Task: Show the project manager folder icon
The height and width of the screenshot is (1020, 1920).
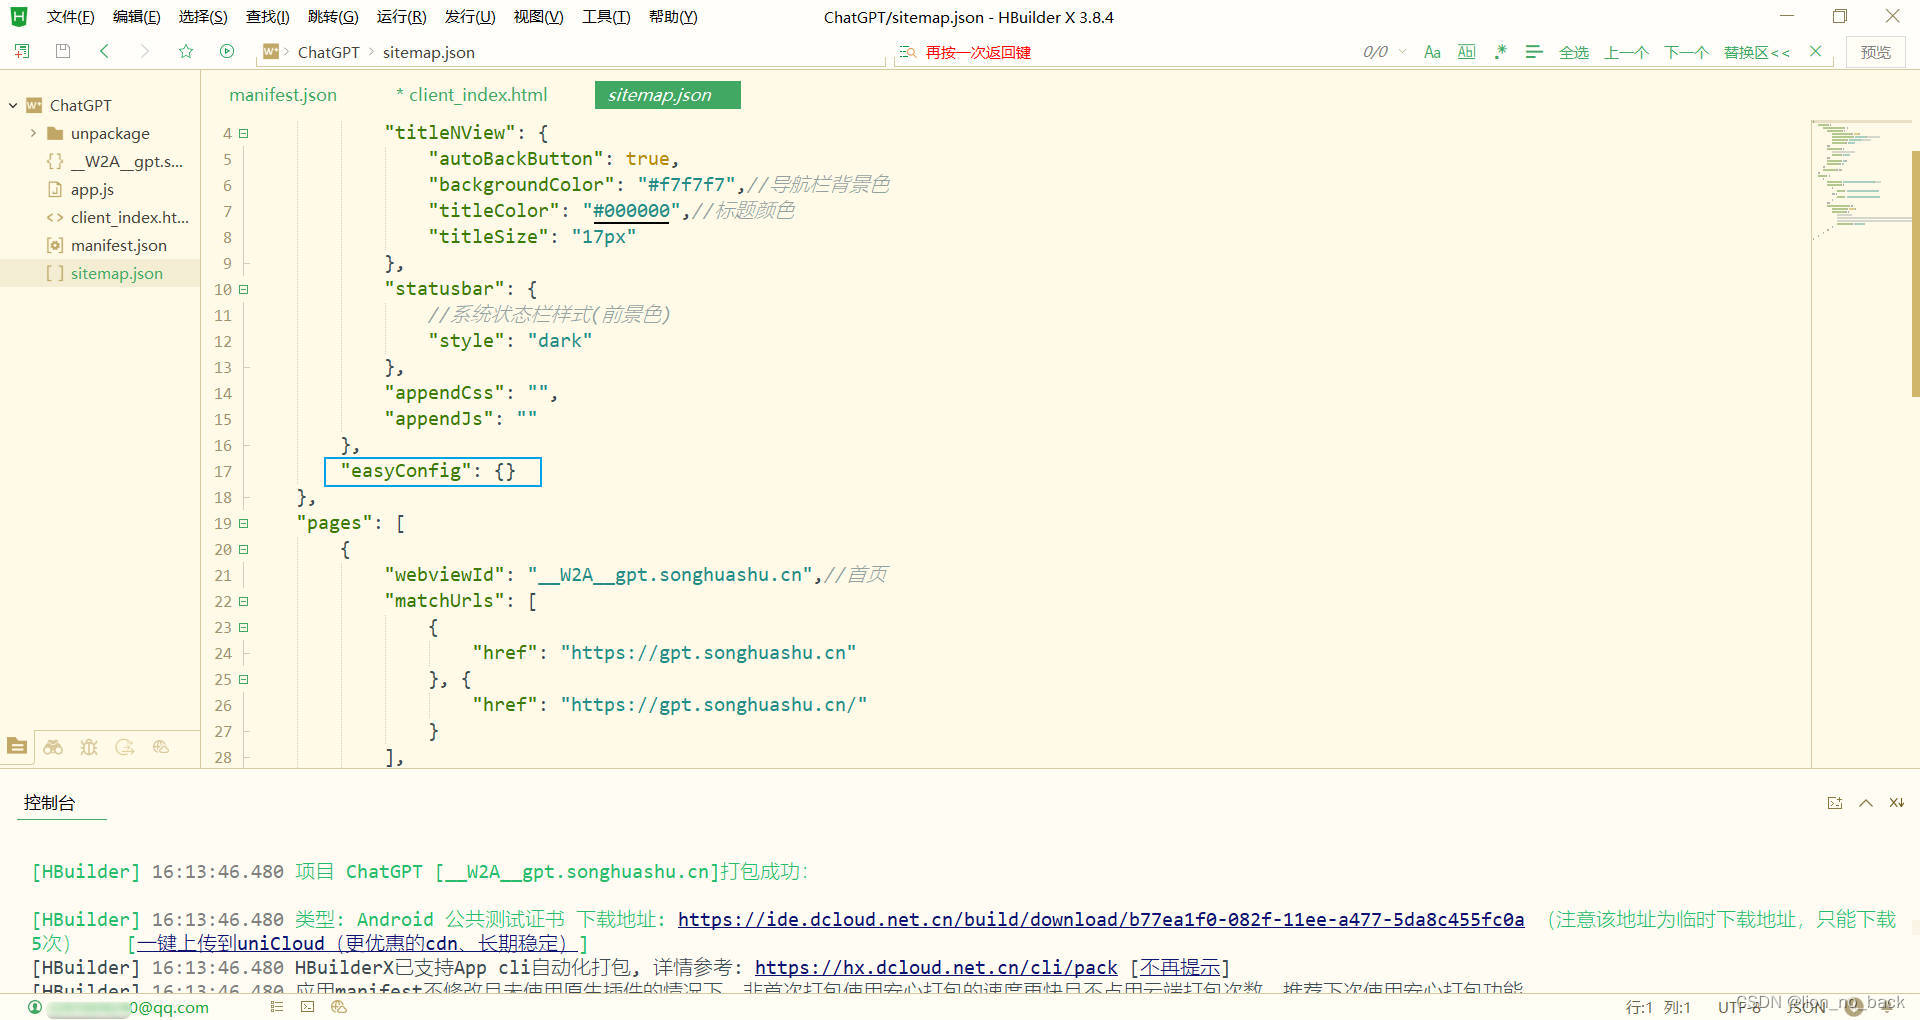Action: click(17, 746)
